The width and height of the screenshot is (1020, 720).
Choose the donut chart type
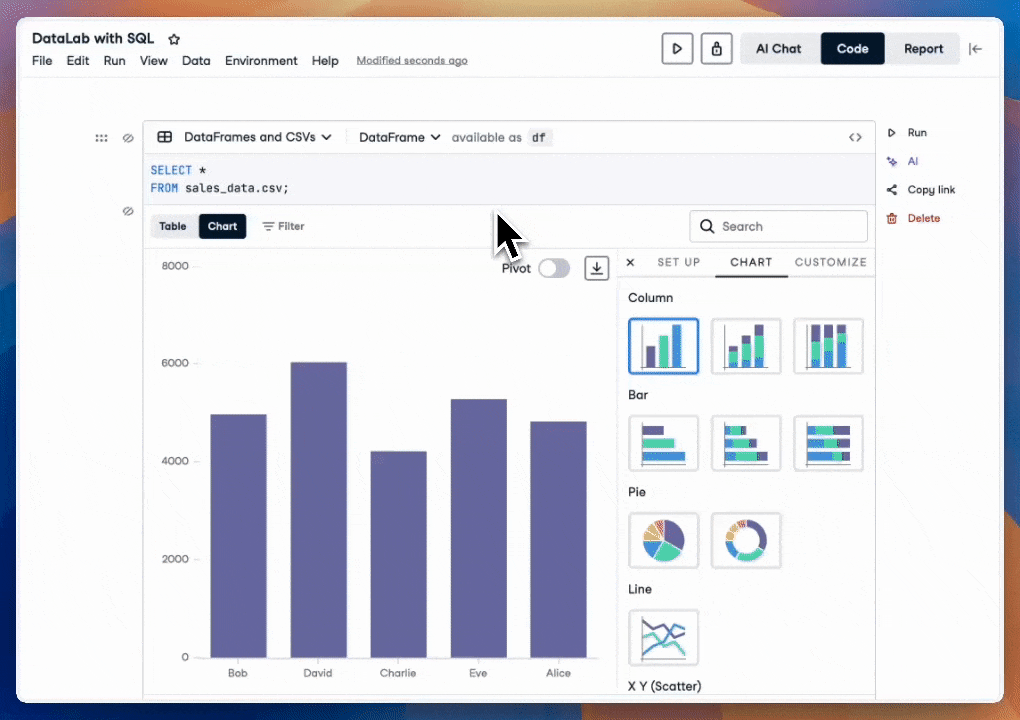click(x=746, y=540)
